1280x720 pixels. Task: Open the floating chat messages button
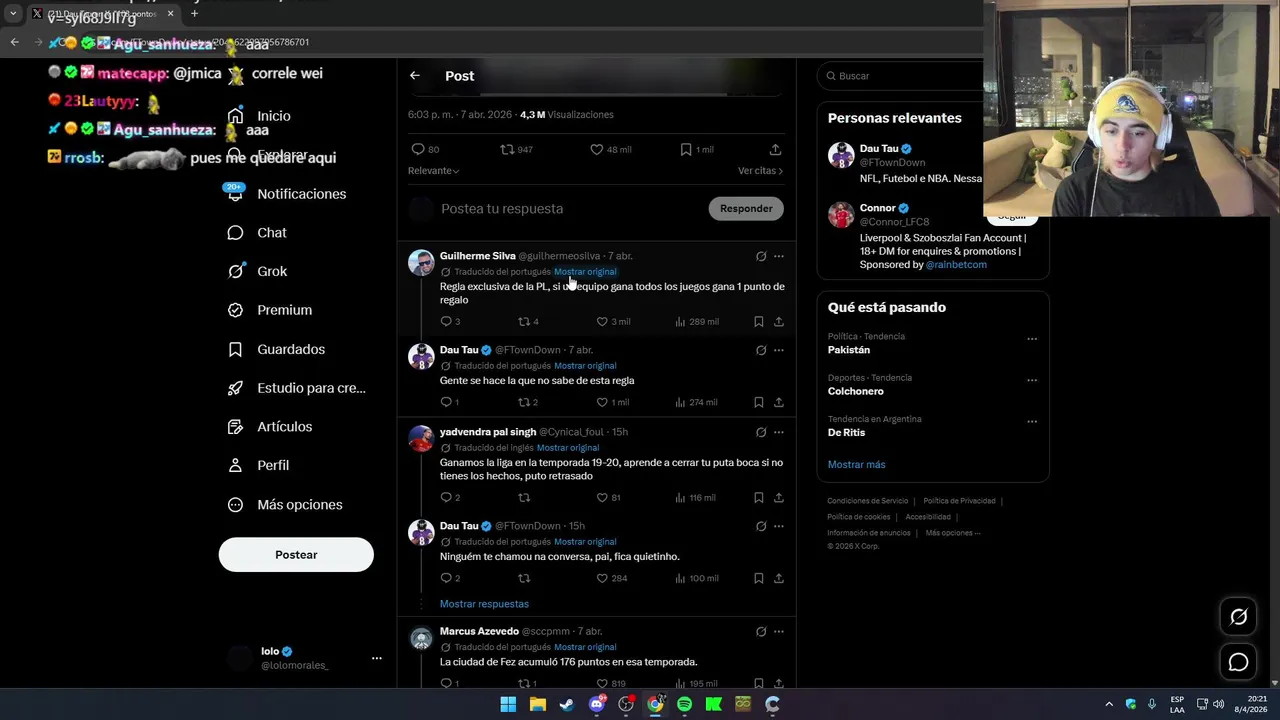coord(1238,662)
